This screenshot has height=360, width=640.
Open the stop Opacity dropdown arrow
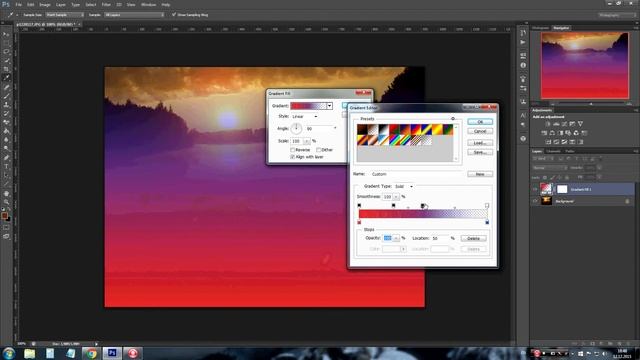pos(396,238)
